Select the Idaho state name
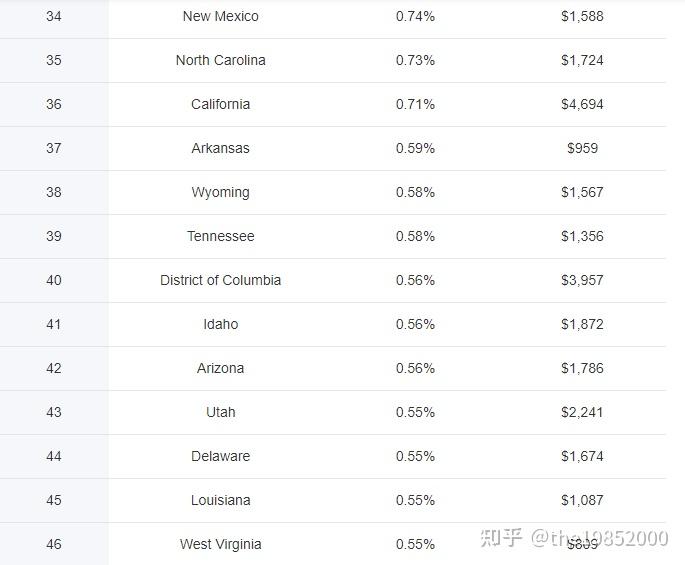This screenshot has width=685, height=565. pos(220,324)
